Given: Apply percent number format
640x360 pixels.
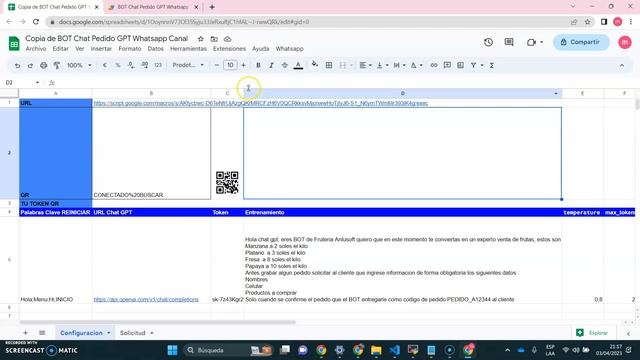Looking at the screenshot, I should [x=118, y=65].
